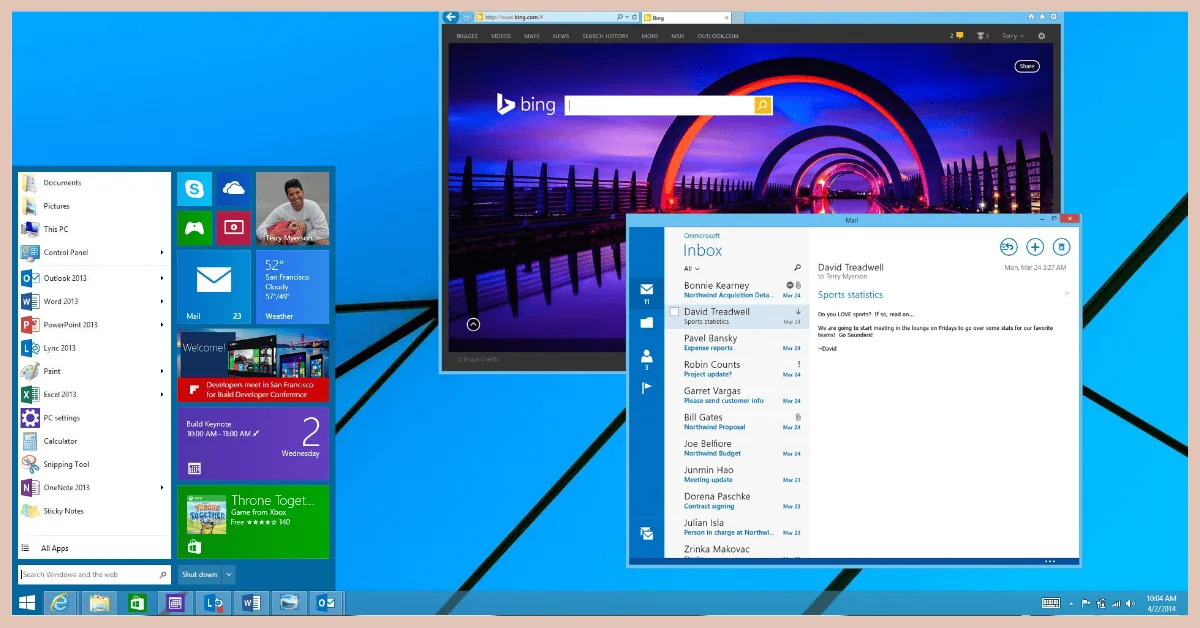The width and height of the screenshot is (1200, 628).
Task: Click the Bing search magnifier button
Action: (762, 105)
